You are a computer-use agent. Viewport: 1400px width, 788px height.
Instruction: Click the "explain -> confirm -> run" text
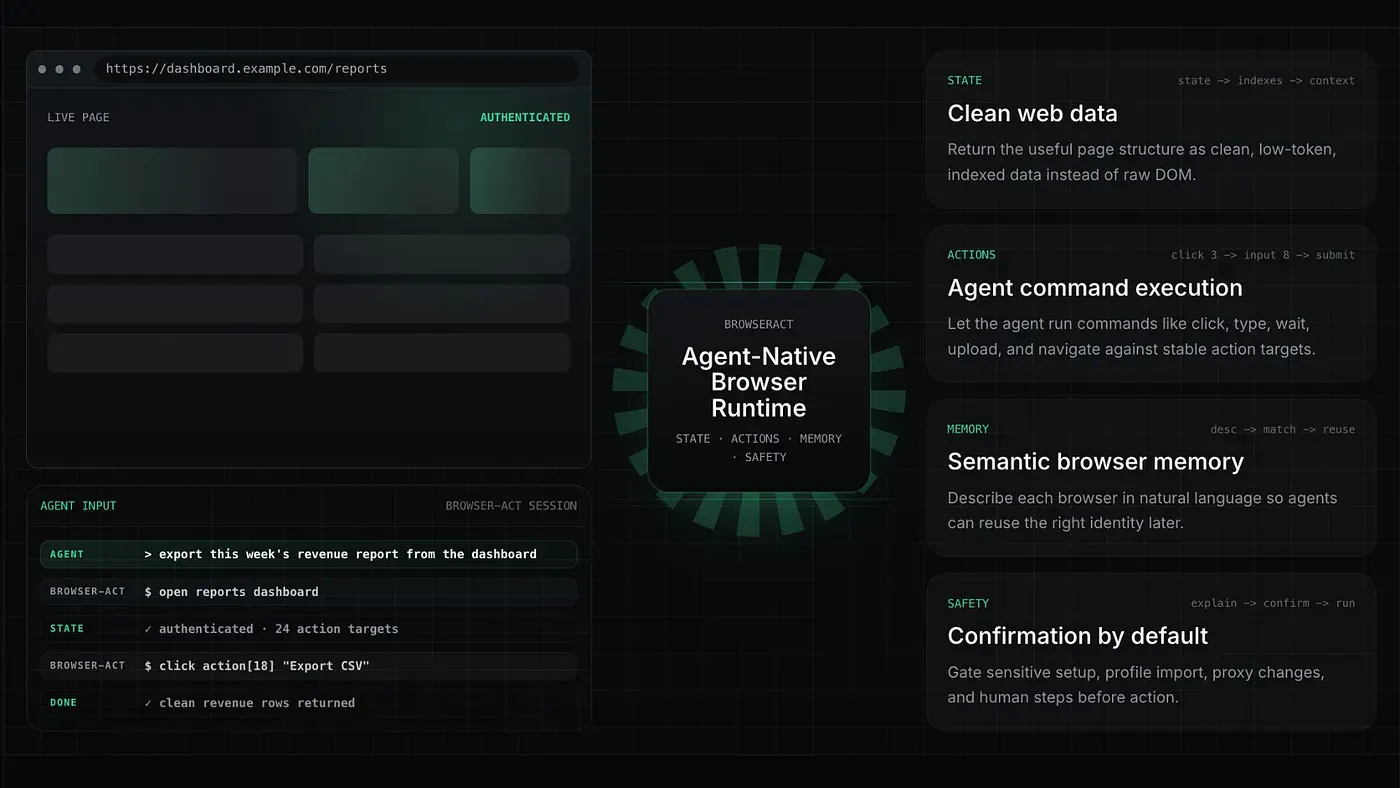point(1273,604)
